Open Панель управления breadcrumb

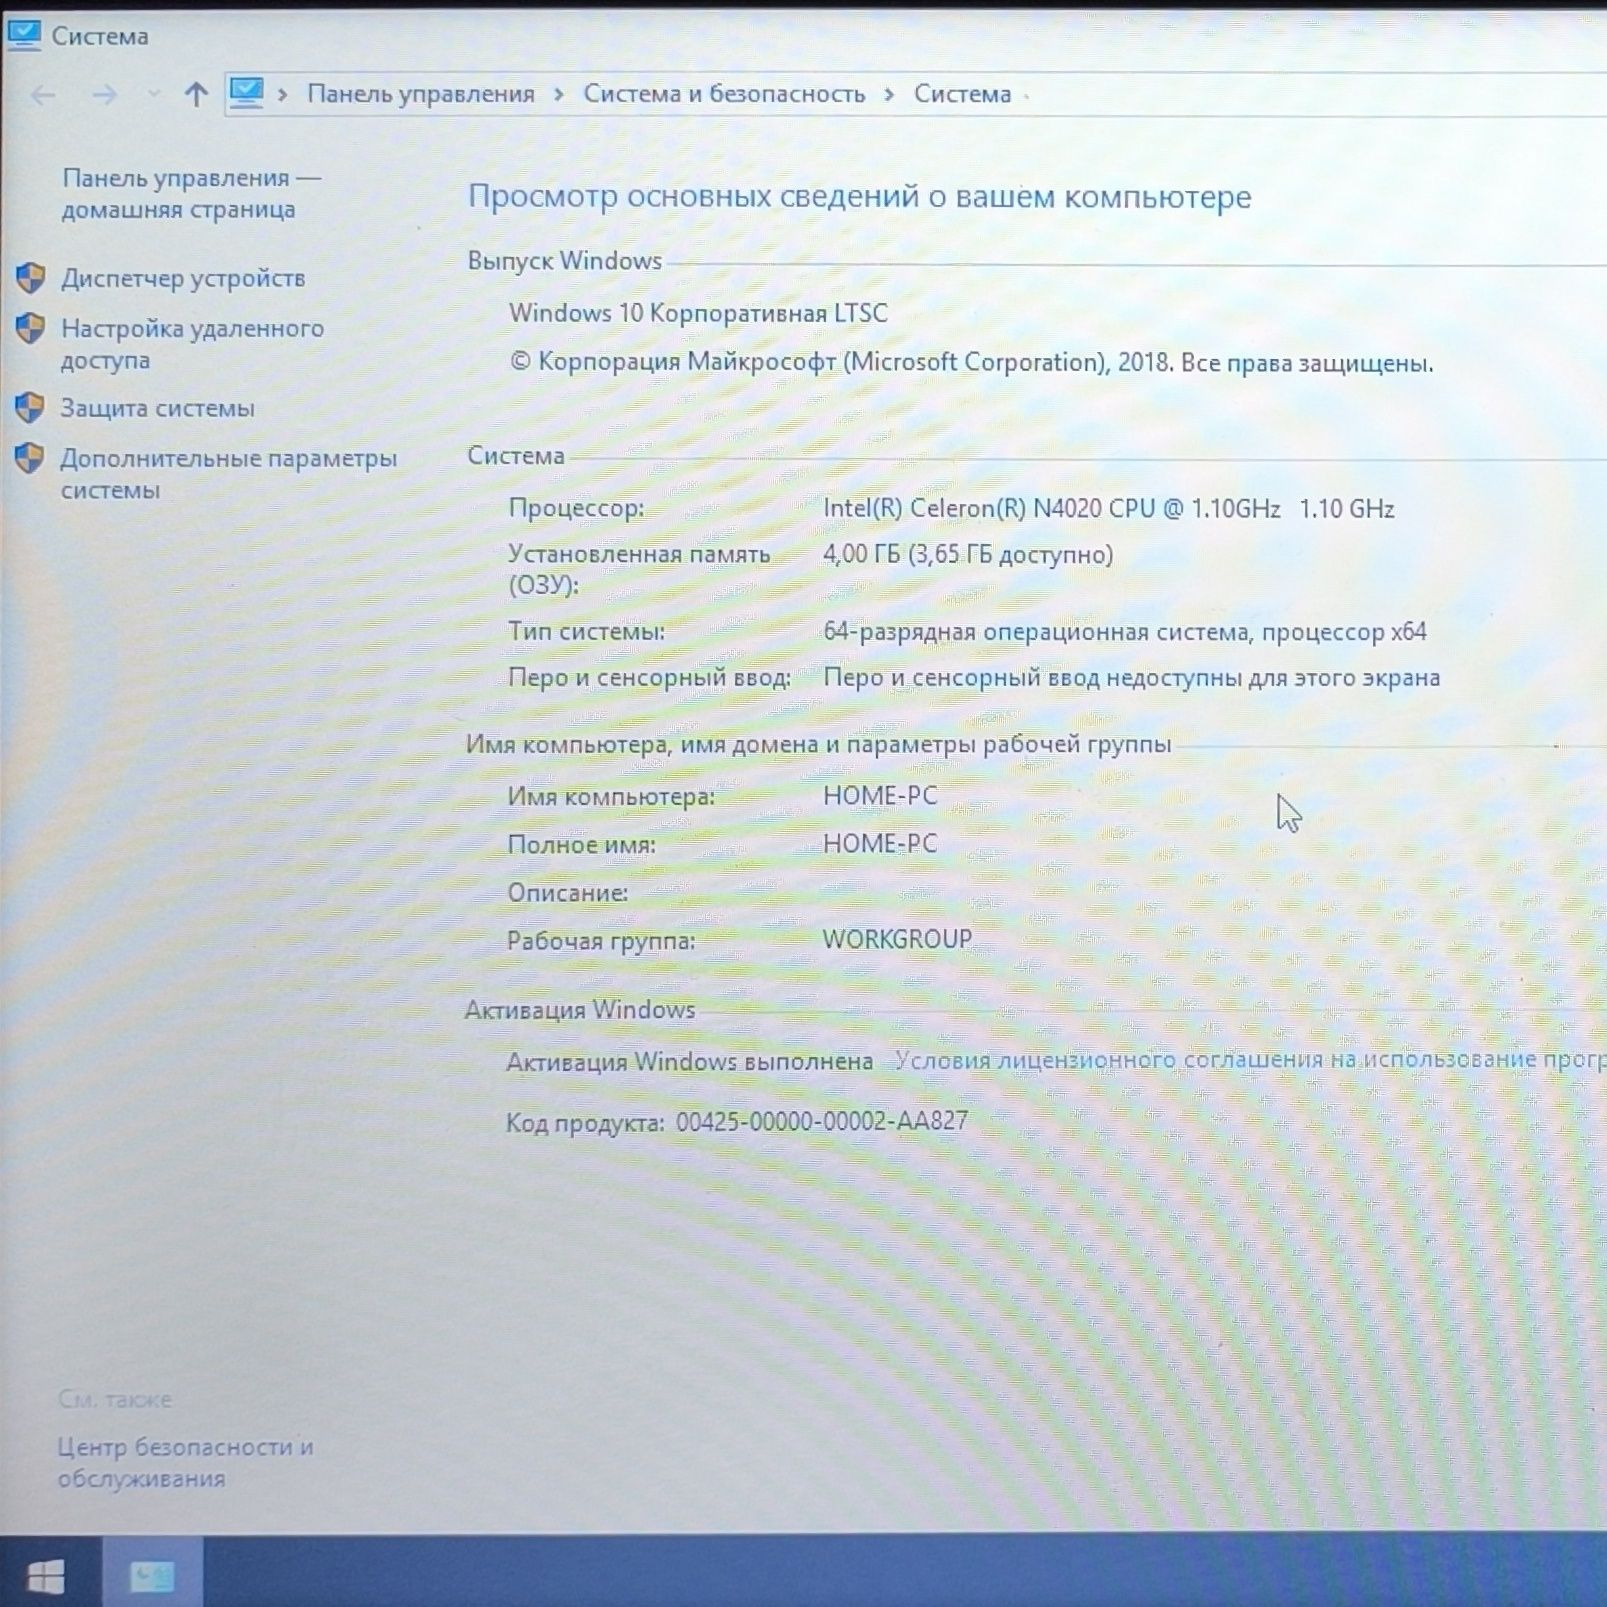tap(420, 94)
